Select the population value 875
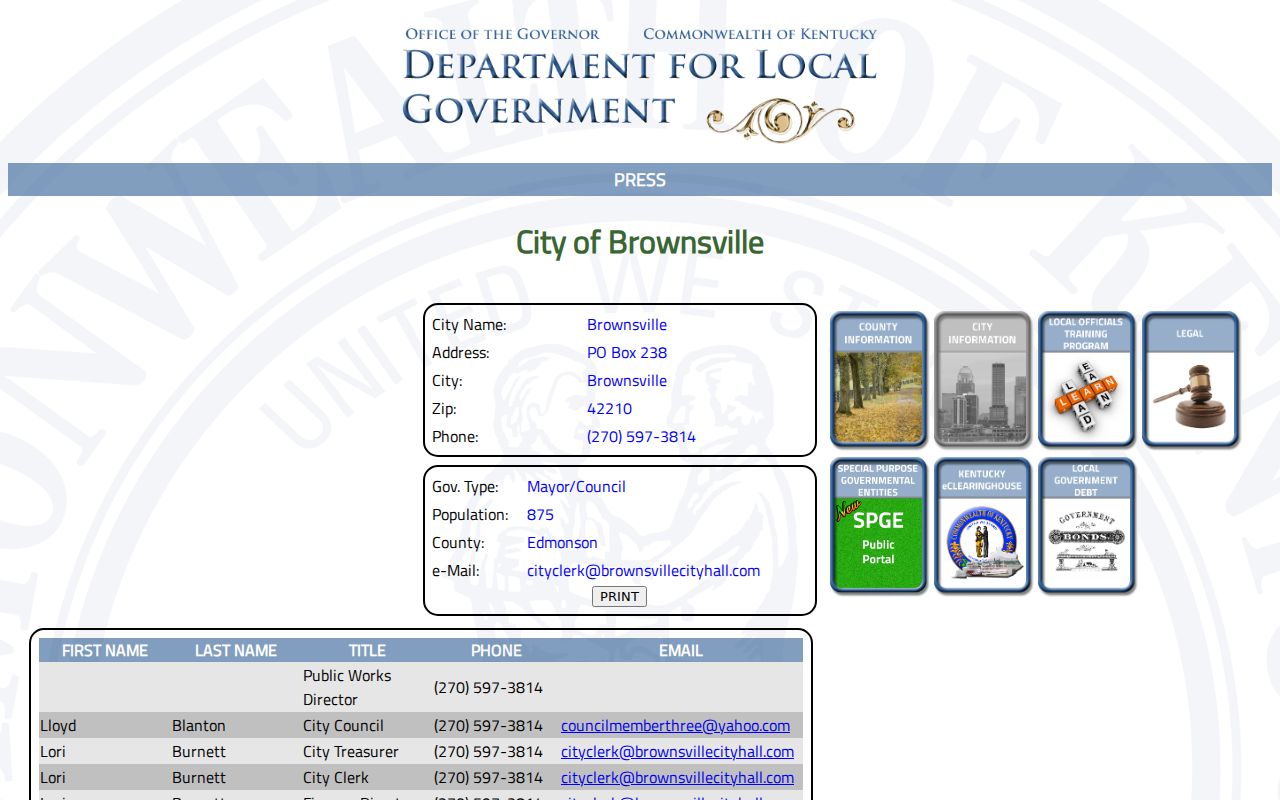Image resolution: width=1280 pixels, height=800 pixels. click(540, 515)
